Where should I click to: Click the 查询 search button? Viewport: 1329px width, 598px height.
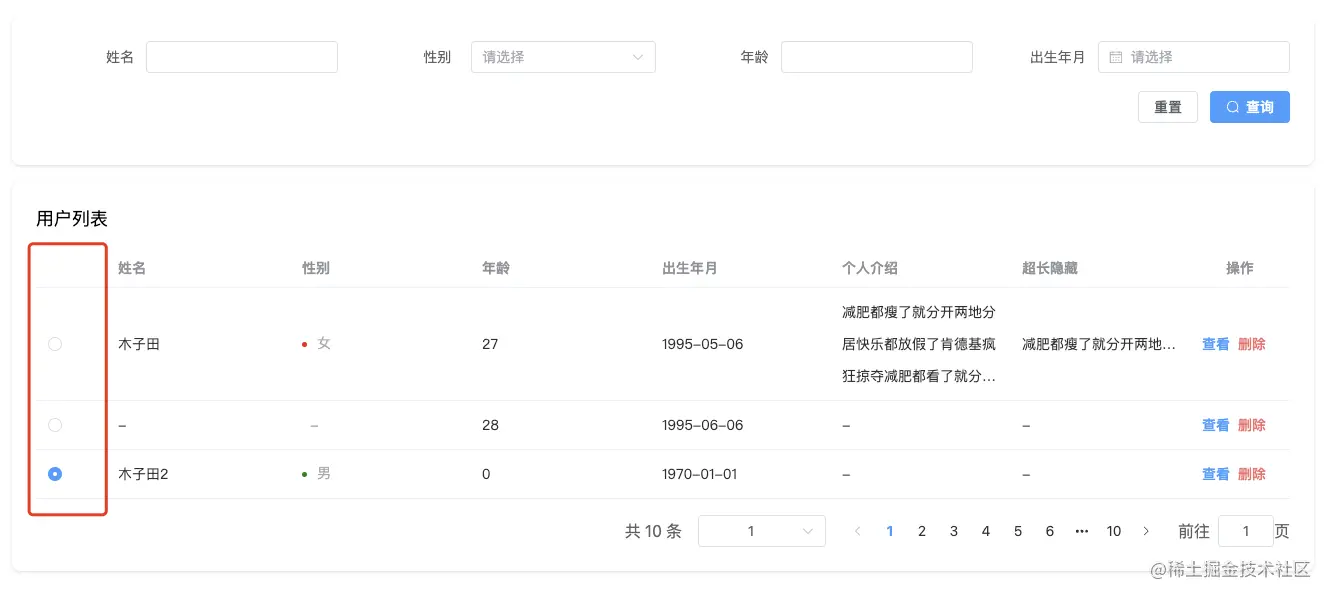point(1249,107)
